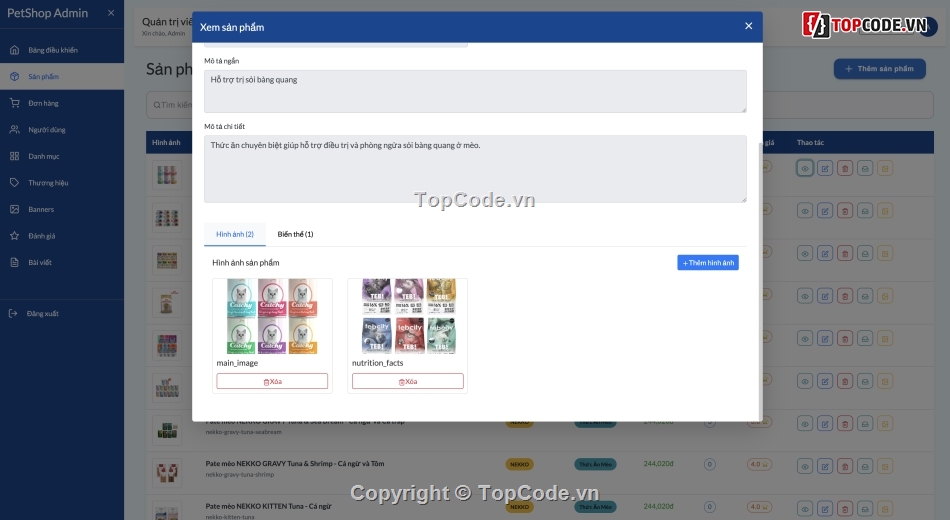Click tray icon for NEKKO GRAVY Tuna & Shrimp
950x520 pixels.
point(865,466)
